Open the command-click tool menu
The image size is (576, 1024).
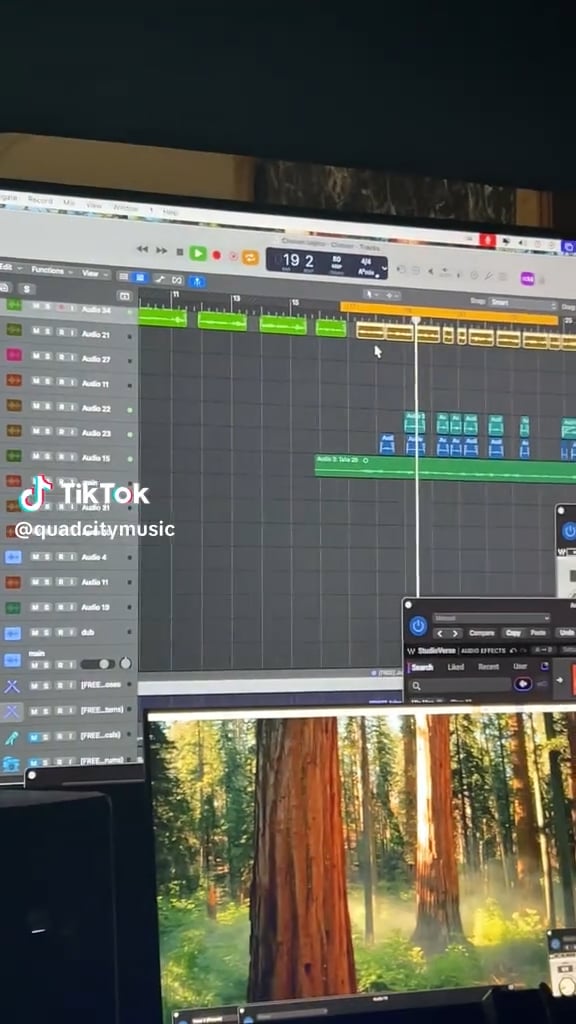(392, 295)
